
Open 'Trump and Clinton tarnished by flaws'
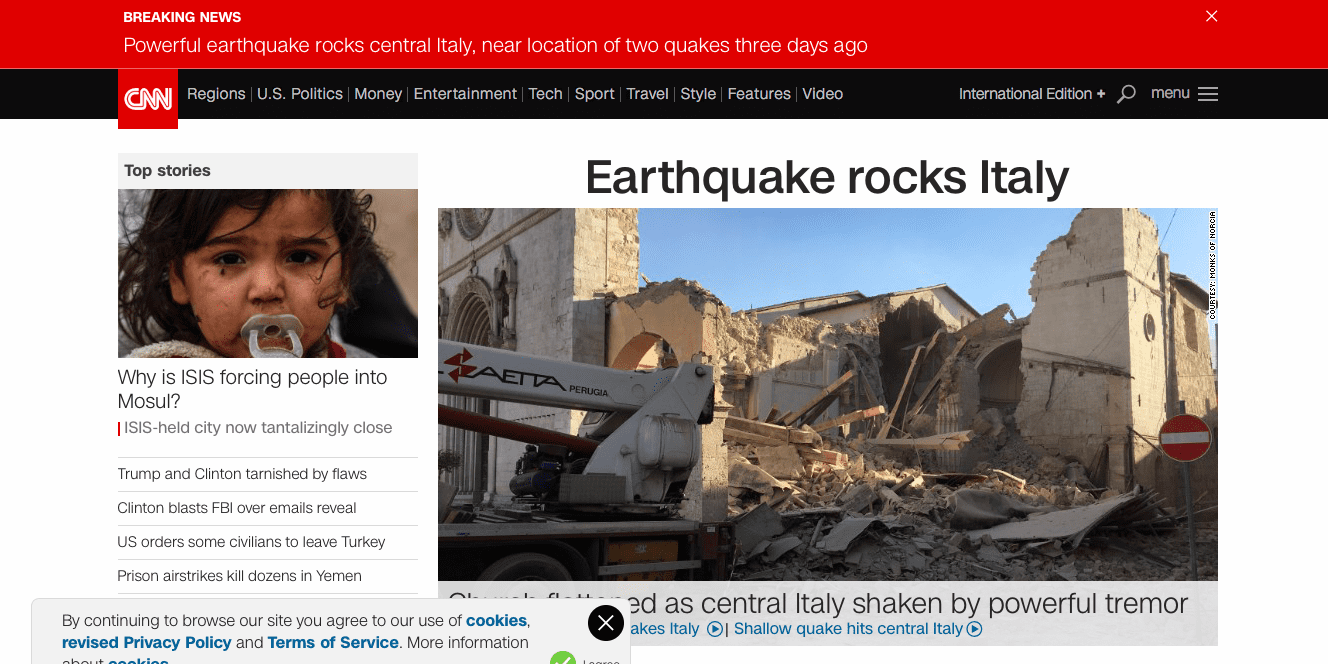(x=242, y=474)
